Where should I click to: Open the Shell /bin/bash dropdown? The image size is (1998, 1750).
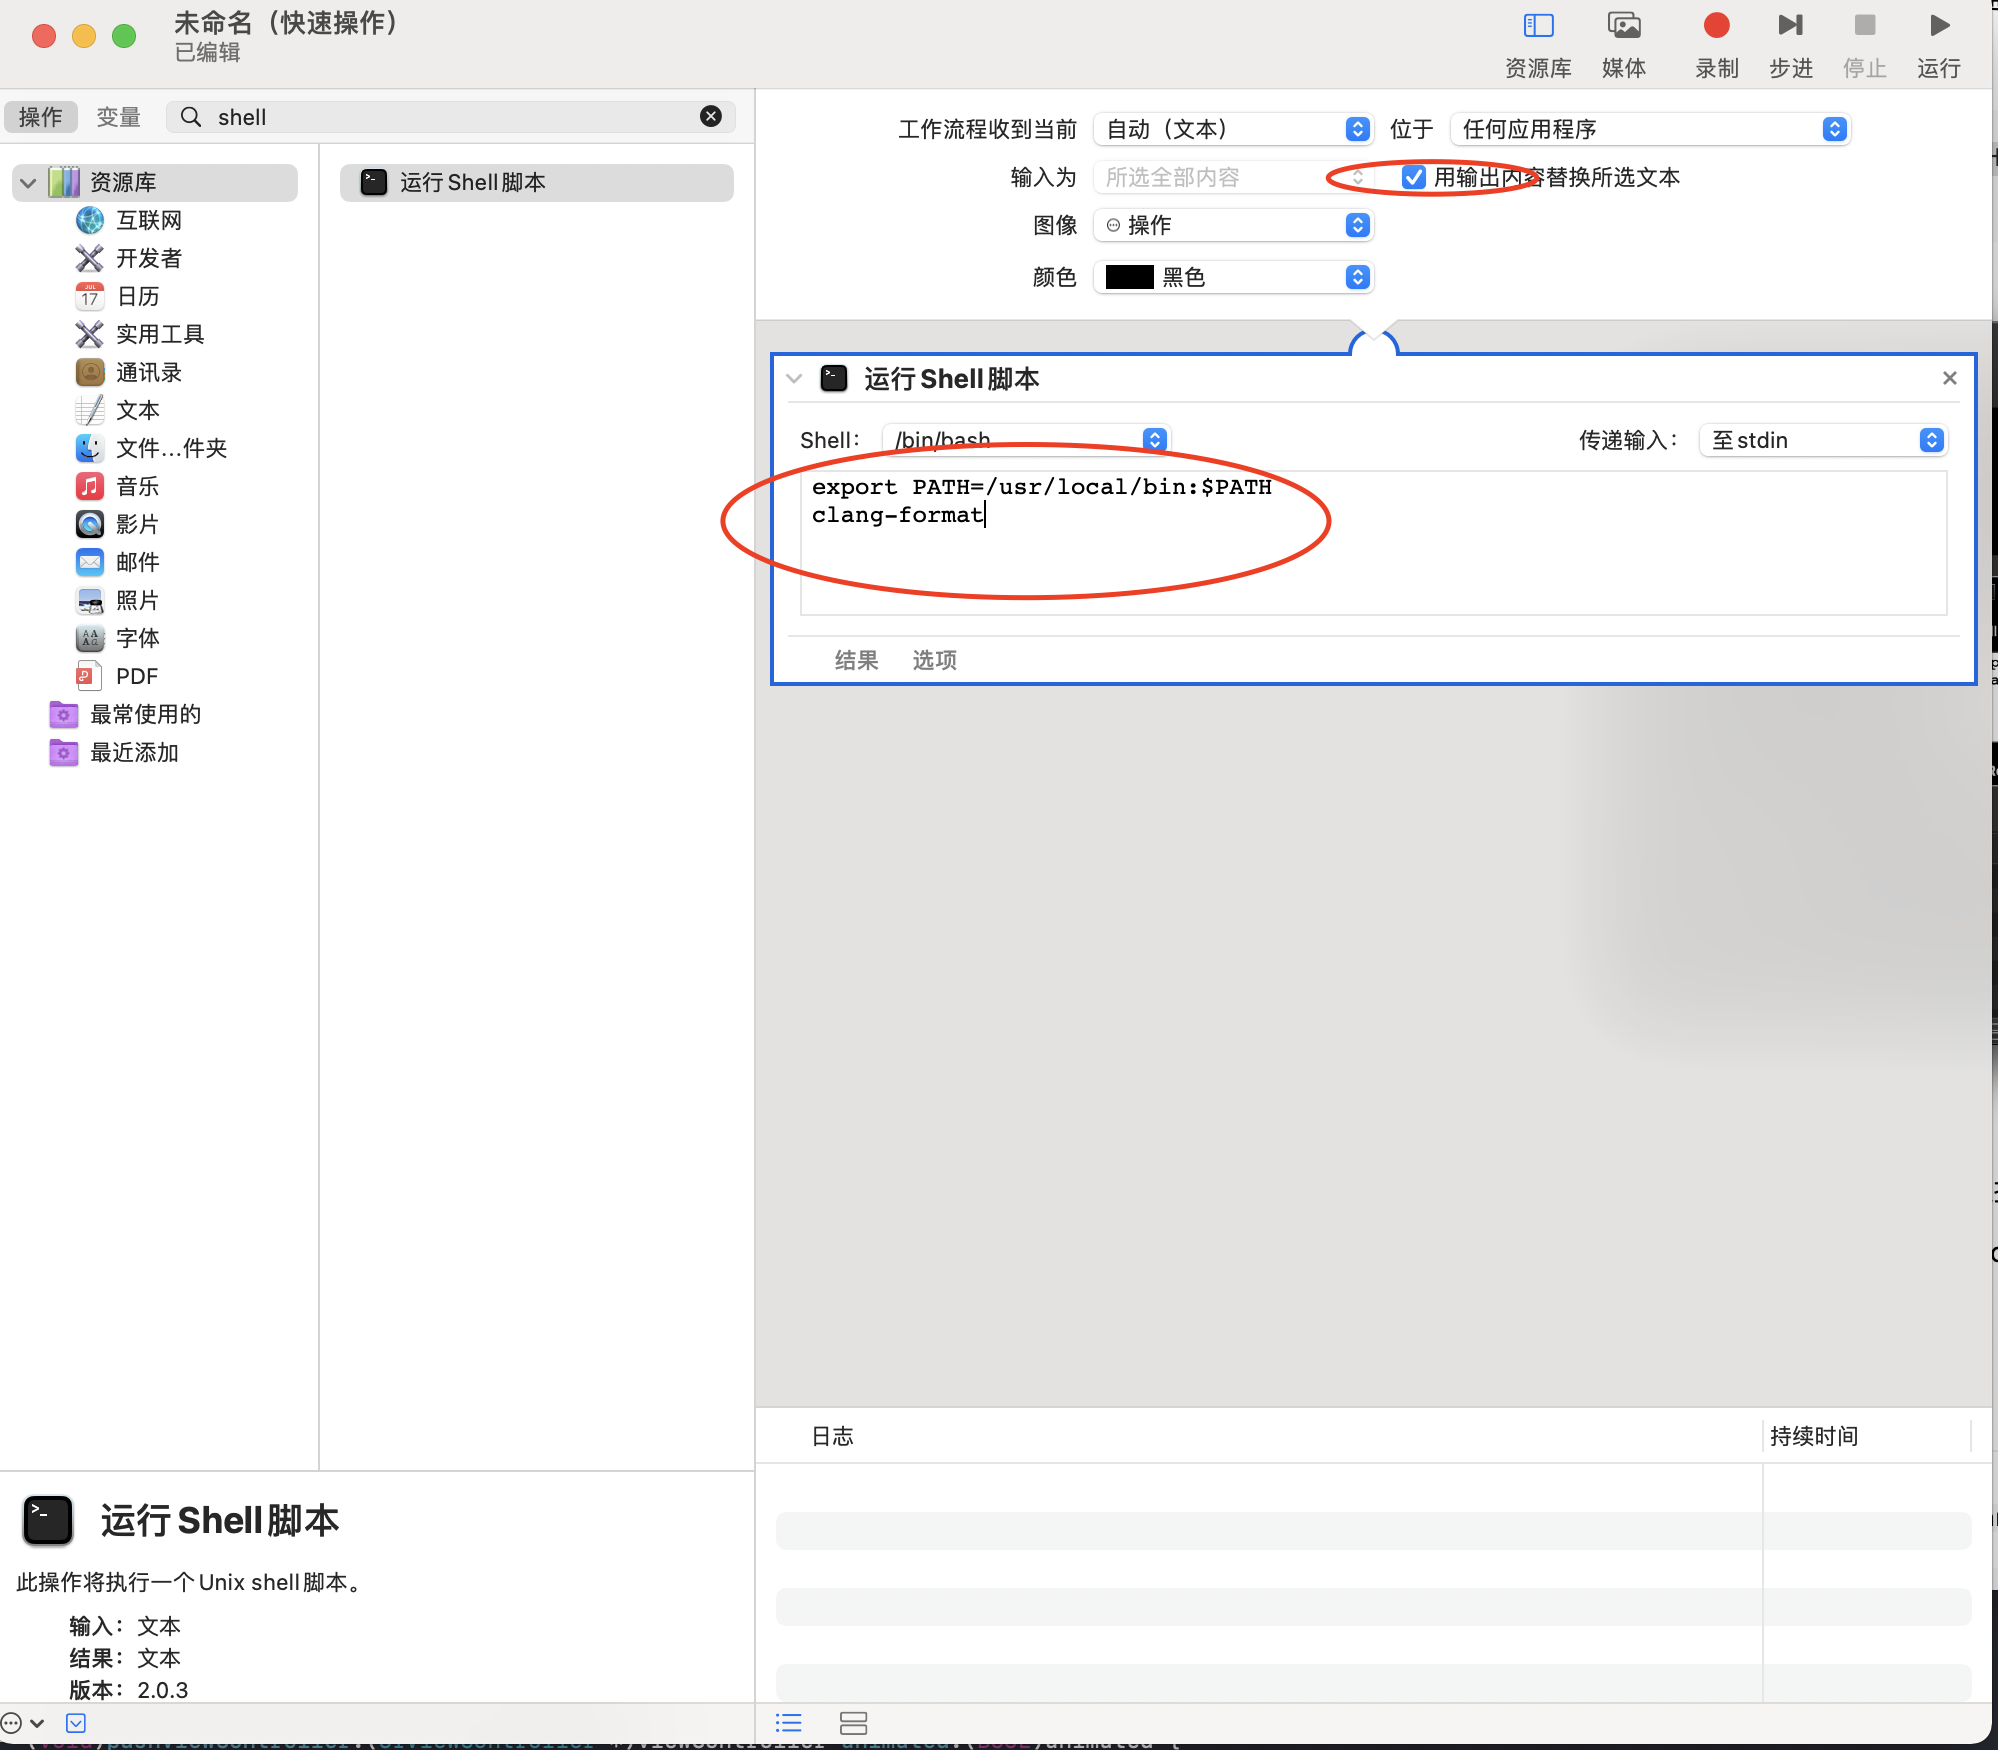[1026, 441]
